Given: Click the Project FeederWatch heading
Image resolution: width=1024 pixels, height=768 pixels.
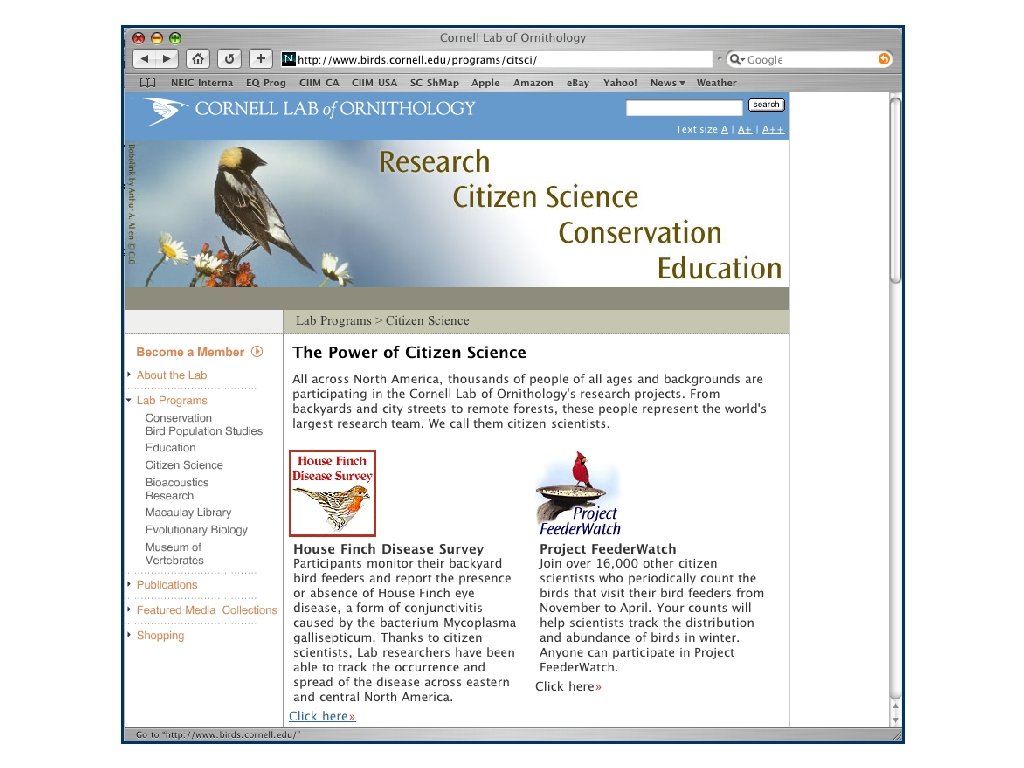Looking at the screenshot, I should point(607,549).
